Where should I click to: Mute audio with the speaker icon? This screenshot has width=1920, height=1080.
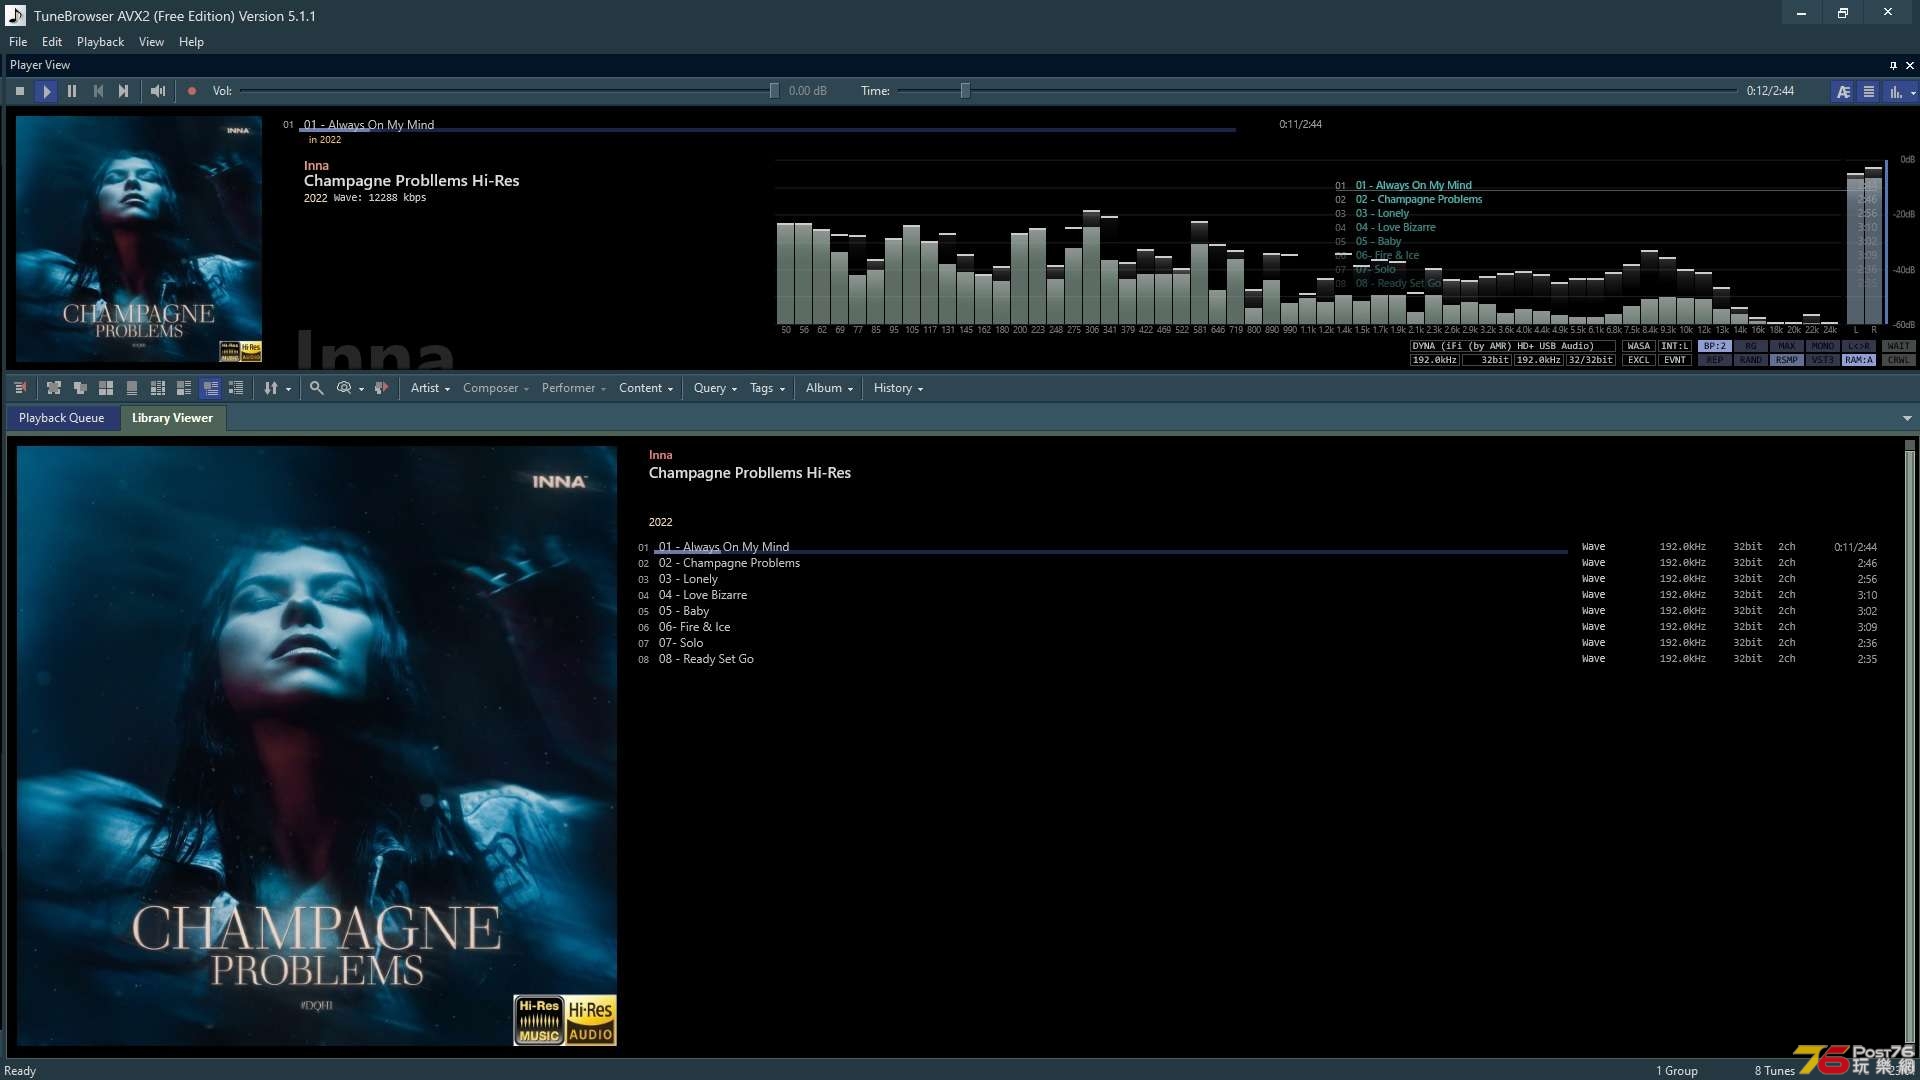click(158, 91)
